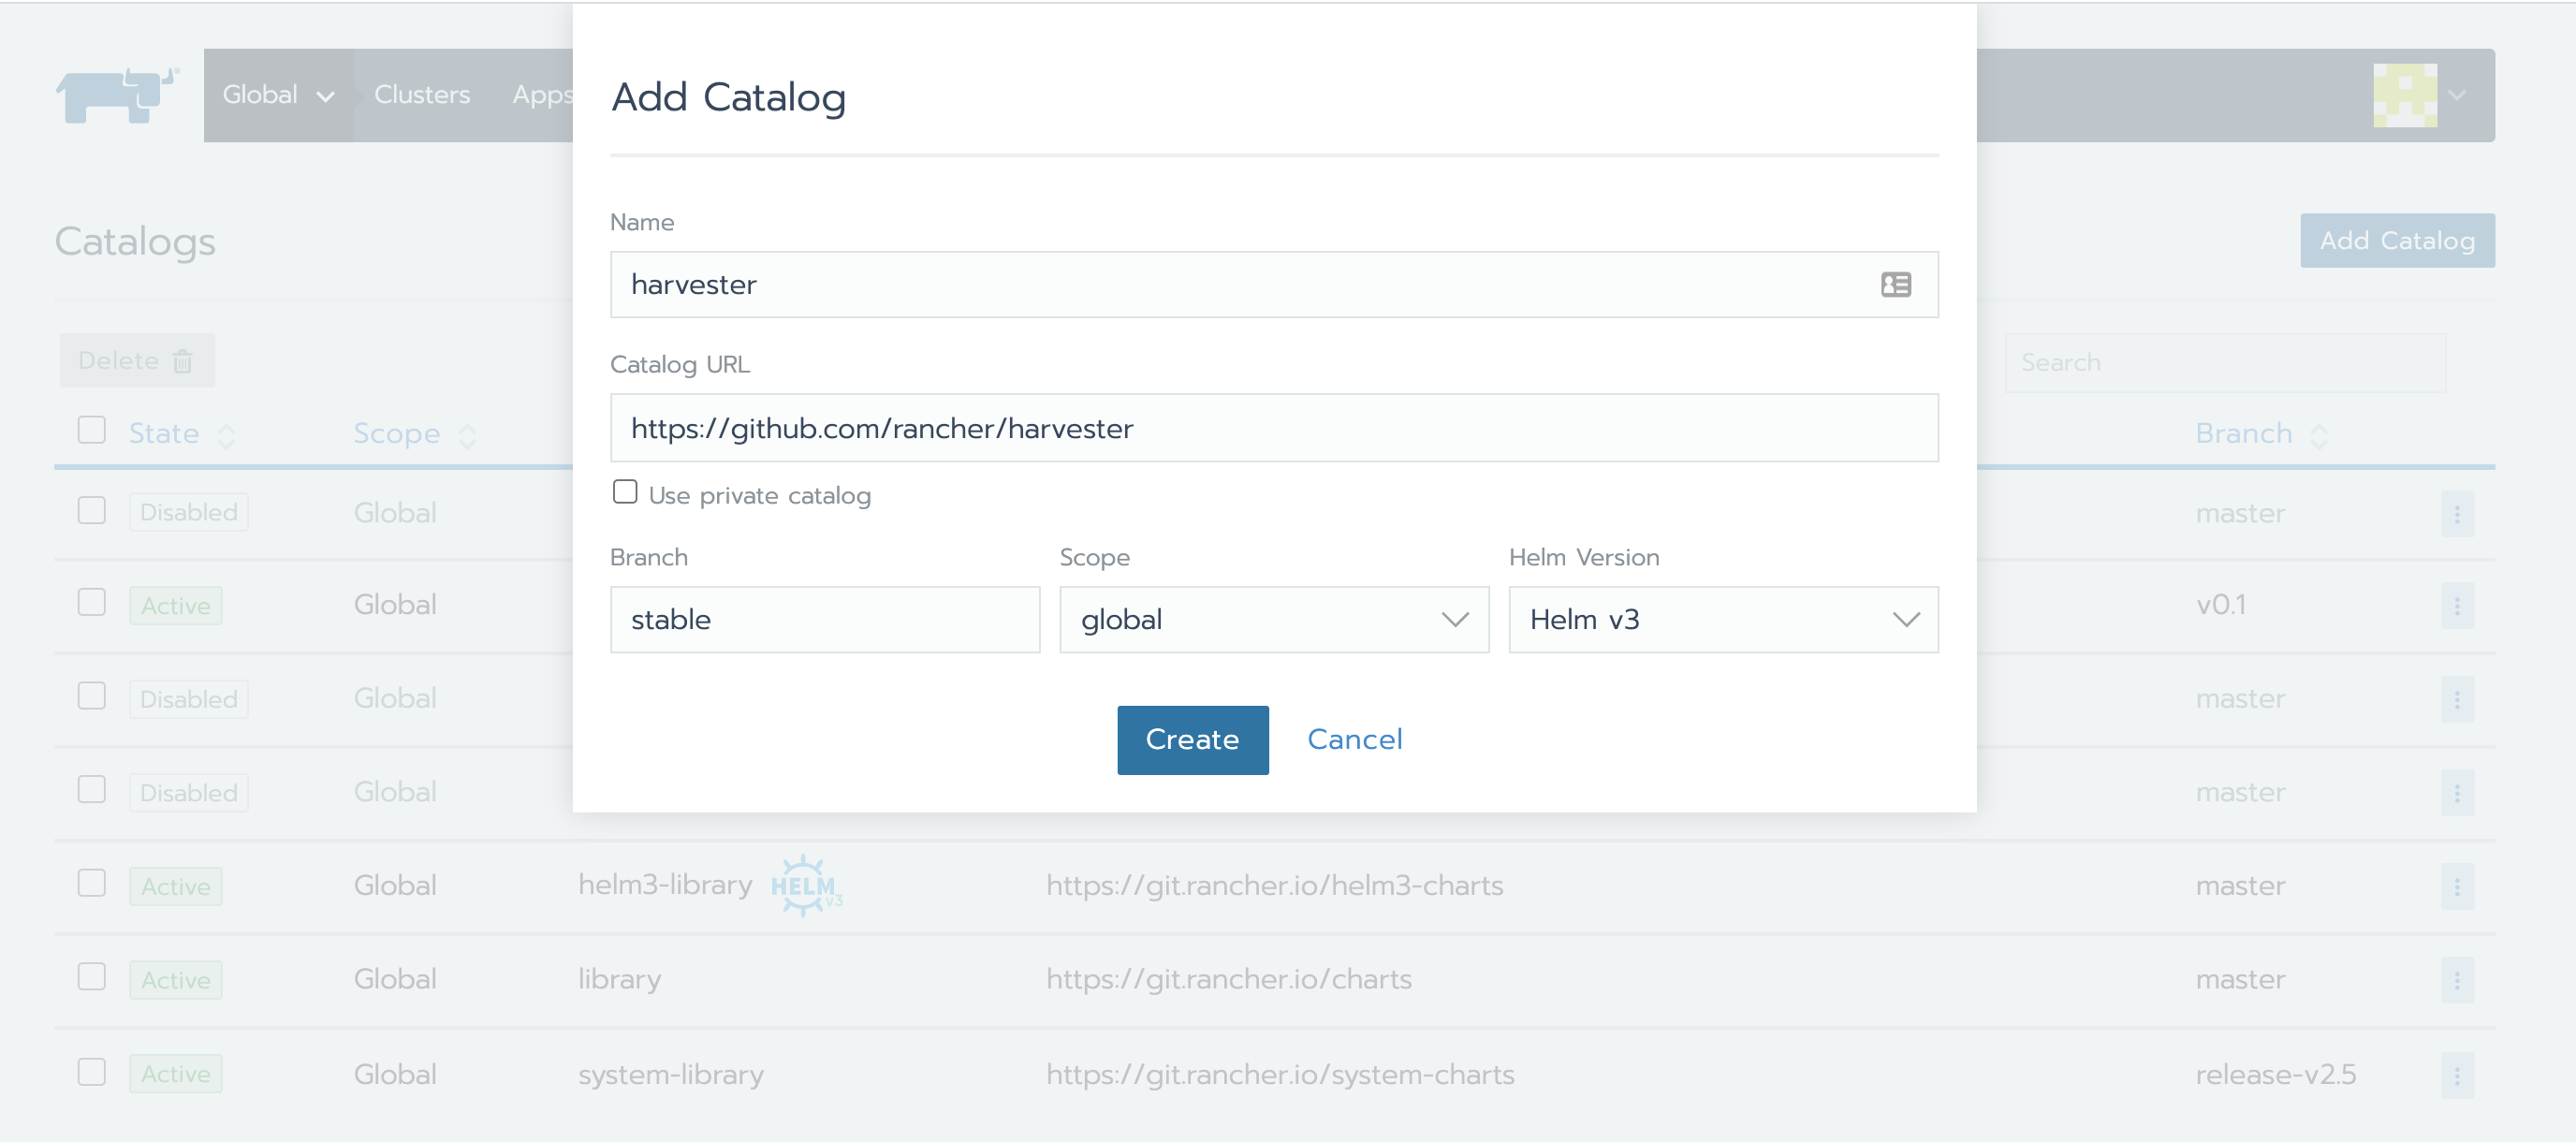Viewport: 2576px width, 1142px height.
Task: Click the library catalog name
Action: coord(620,980)
